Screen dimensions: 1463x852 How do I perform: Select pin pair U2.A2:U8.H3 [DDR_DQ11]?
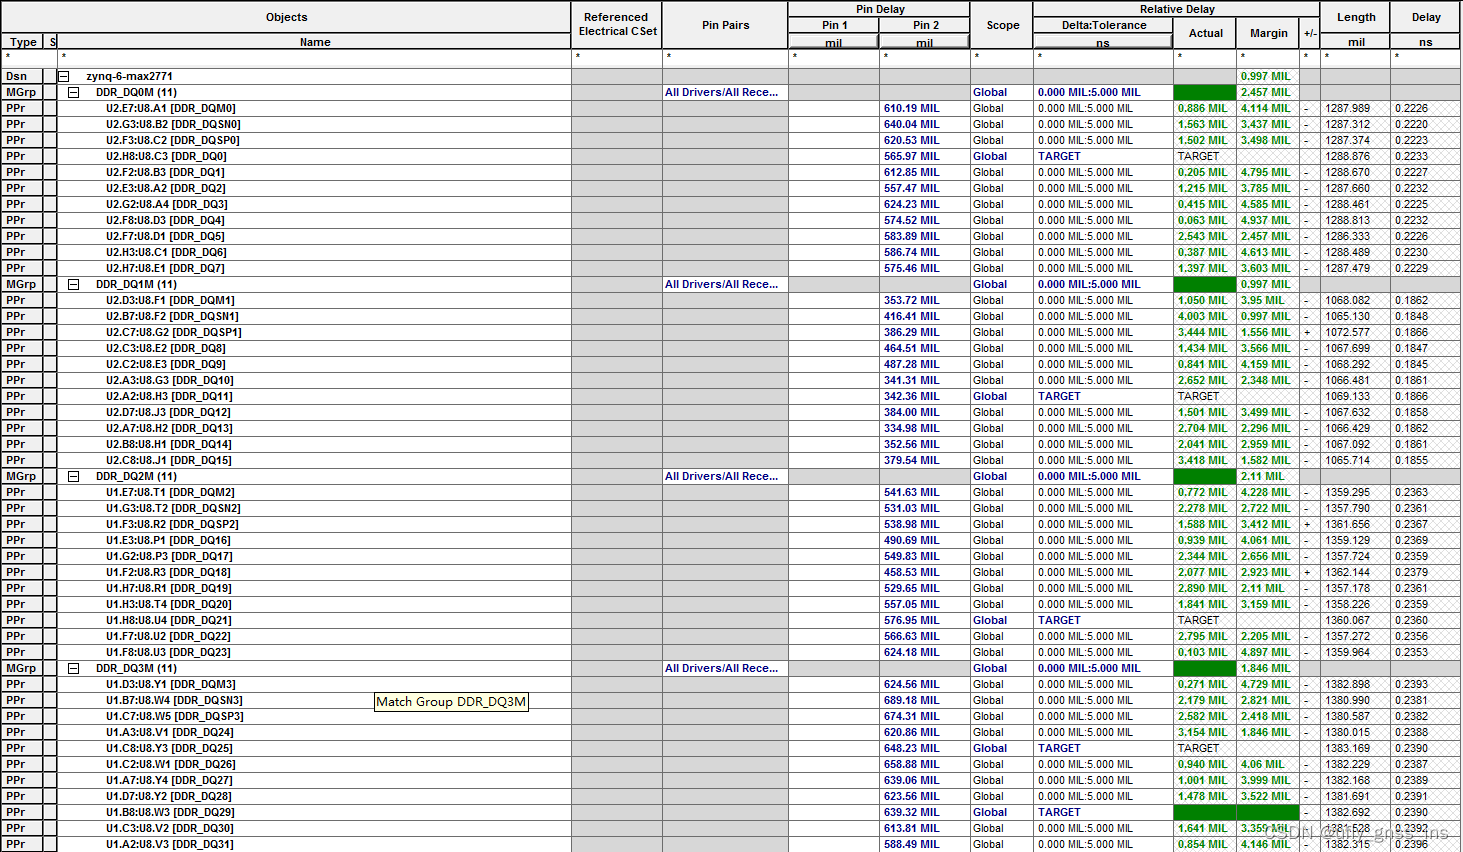pyautogui.click(x=169, y=396)
